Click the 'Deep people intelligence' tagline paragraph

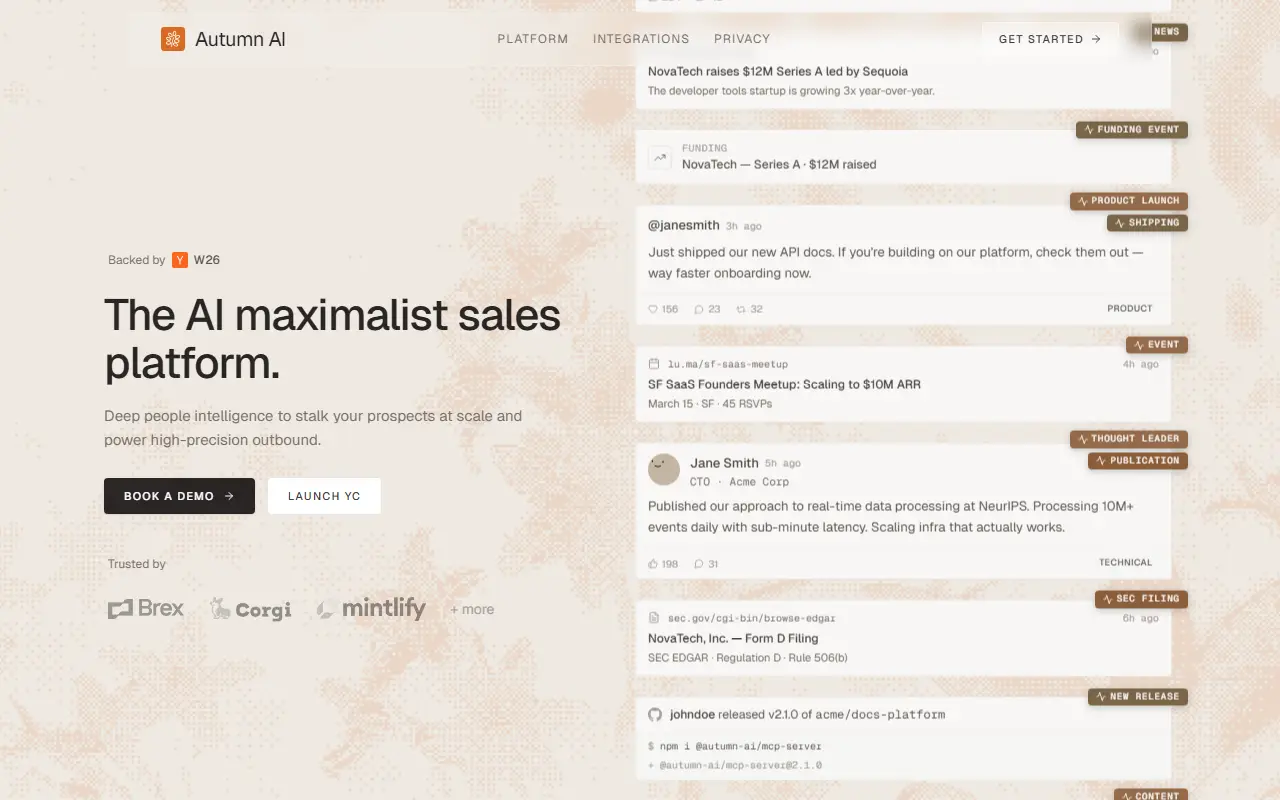coord(313,428)
